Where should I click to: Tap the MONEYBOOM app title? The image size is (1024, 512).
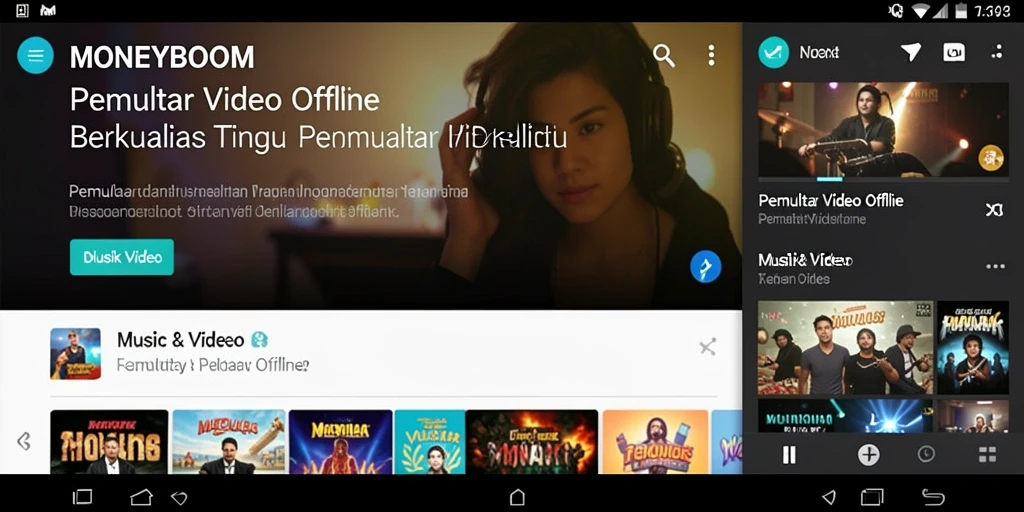(x=162, y=57)
